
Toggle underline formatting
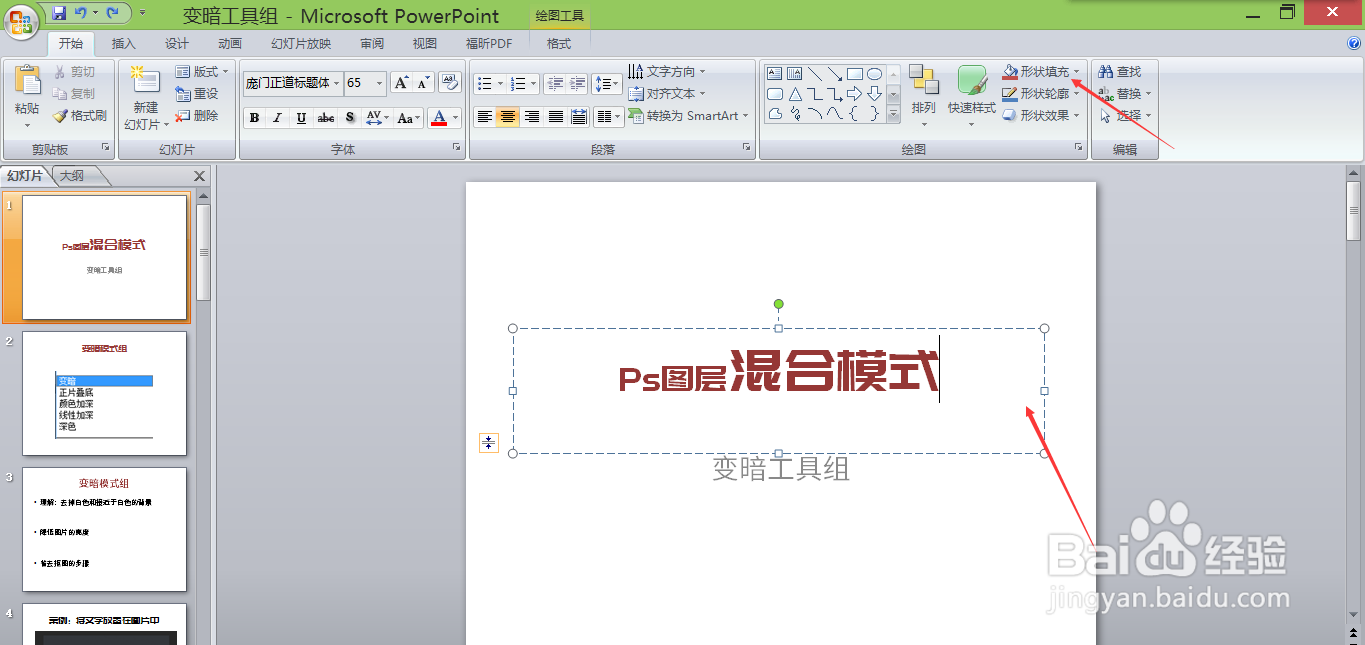coord(302,117)
